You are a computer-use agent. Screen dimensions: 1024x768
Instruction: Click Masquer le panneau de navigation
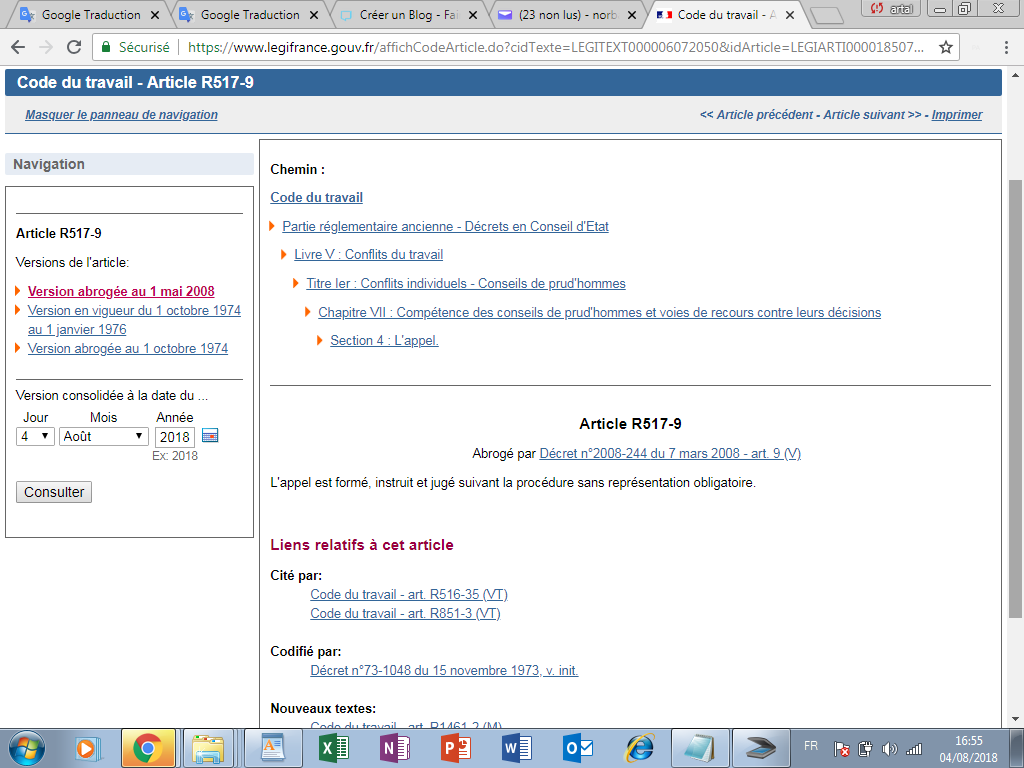tap(121, 115)
